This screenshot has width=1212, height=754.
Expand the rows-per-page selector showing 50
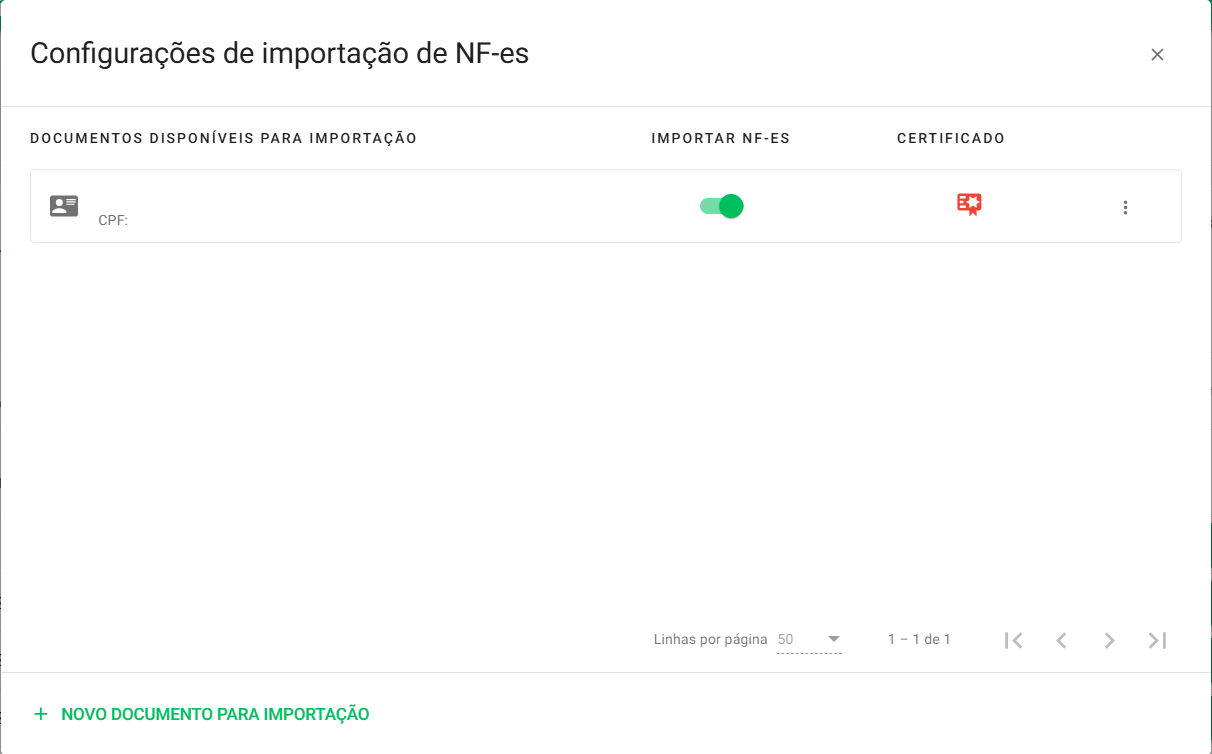810,639
